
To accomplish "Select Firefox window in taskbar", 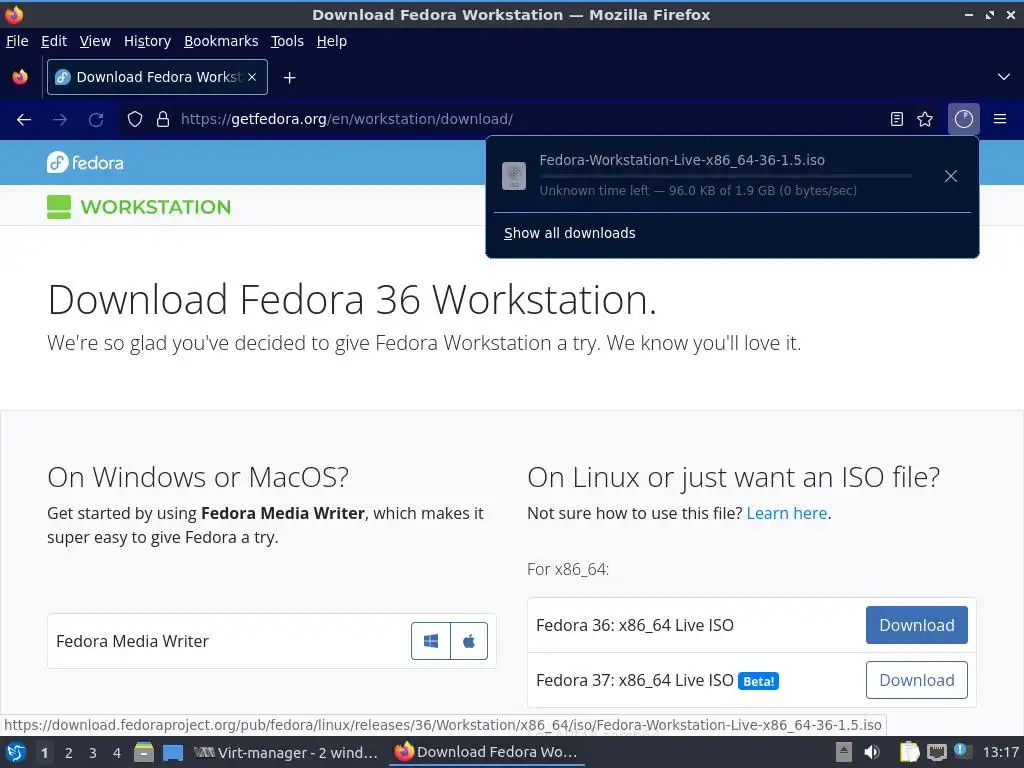I will click(x=487, y=752).
